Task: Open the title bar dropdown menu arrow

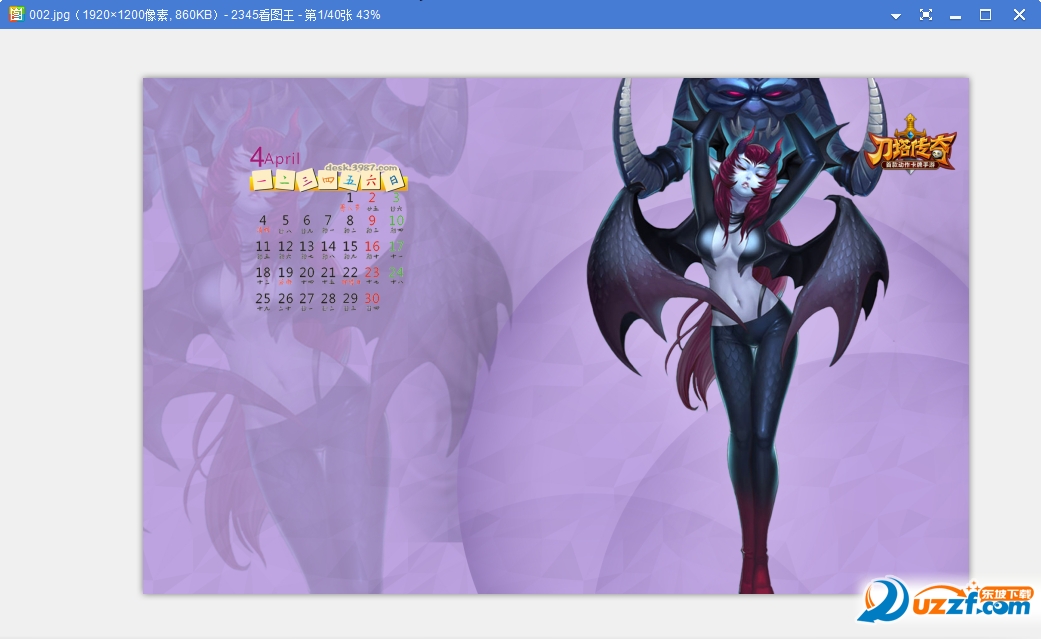Action: (x=896, y=16)
